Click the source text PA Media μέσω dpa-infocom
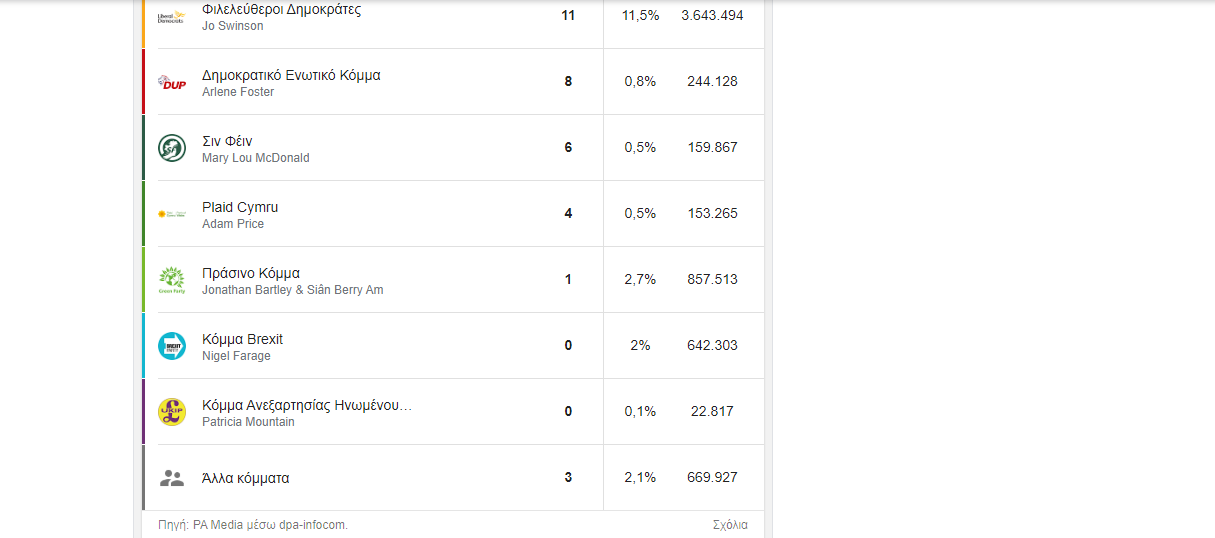Viewport: 1215px width, 538px height. tap(270, 525)
